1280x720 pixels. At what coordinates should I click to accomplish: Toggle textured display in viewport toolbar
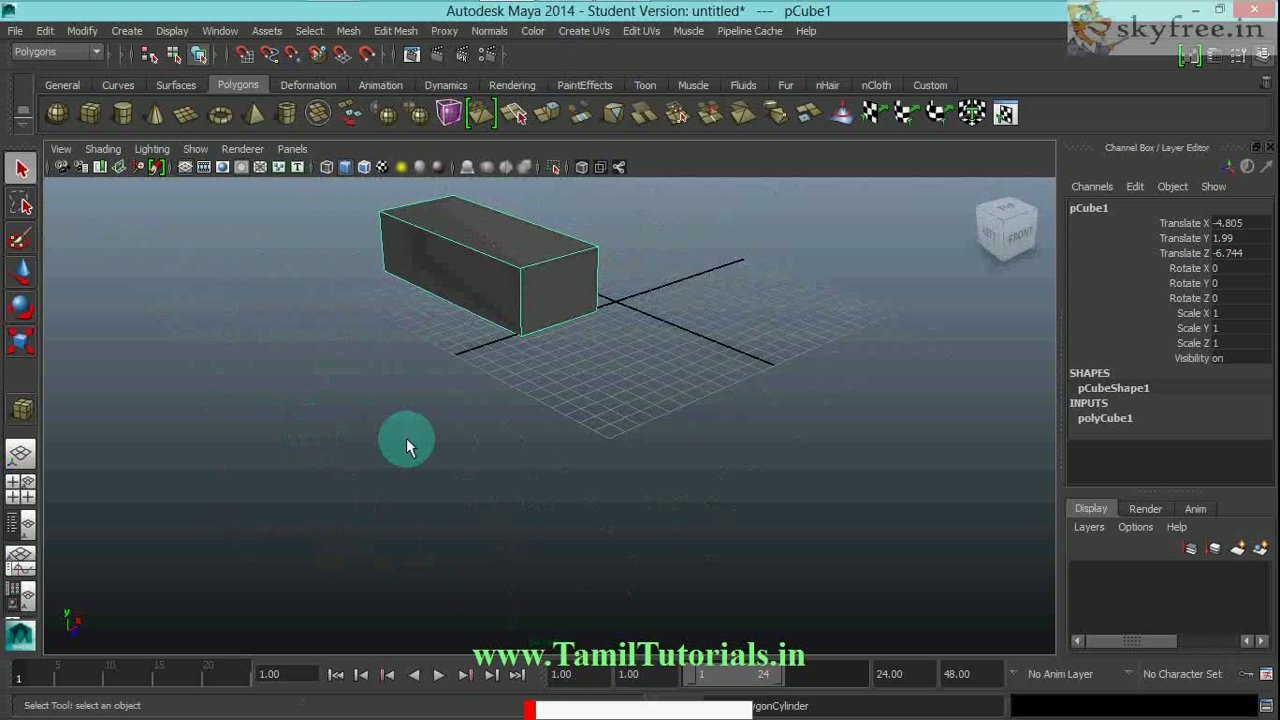pos(382,167)
